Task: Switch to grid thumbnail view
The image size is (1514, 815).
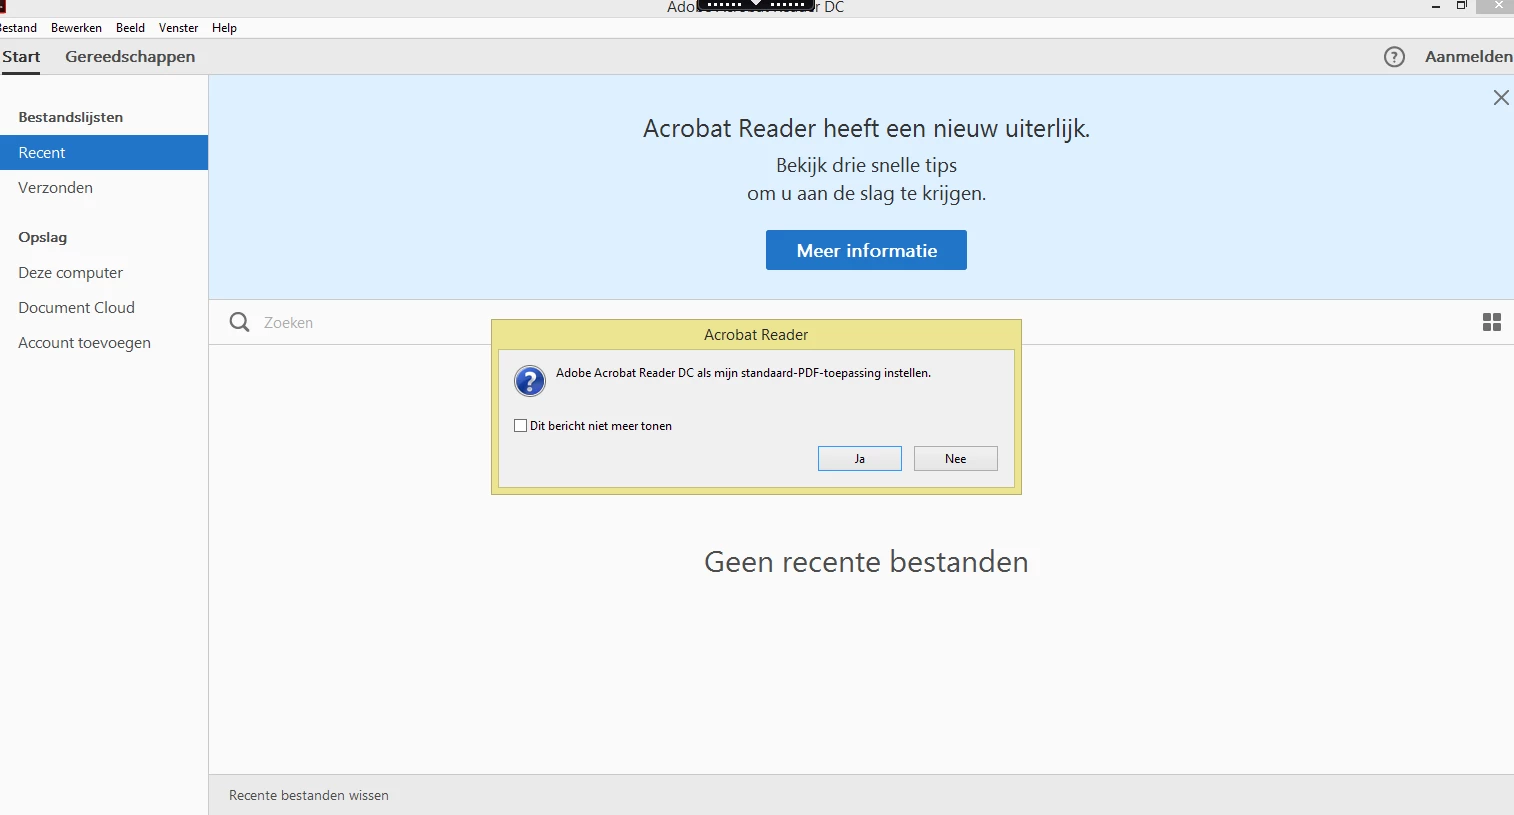Action: coord(1492,322)
